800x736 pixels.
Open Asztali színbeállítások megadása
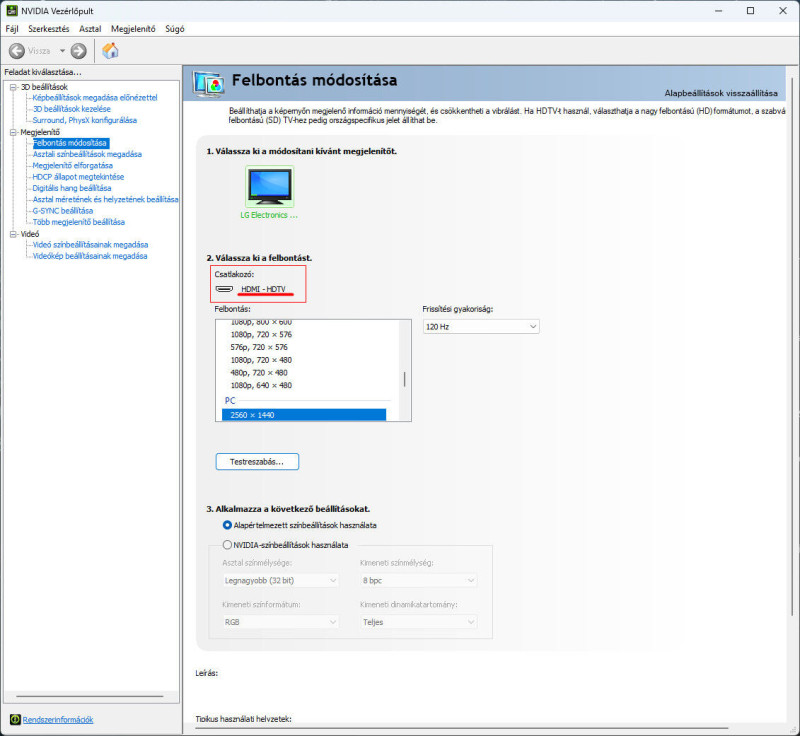coord(87,154)
